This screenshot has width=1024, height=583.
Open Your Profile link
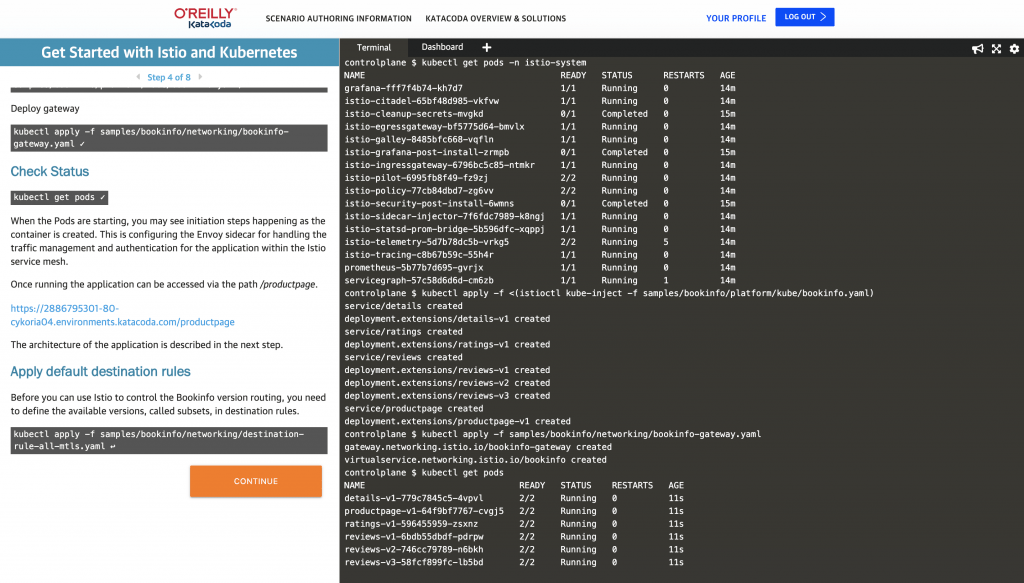point(736,18)
